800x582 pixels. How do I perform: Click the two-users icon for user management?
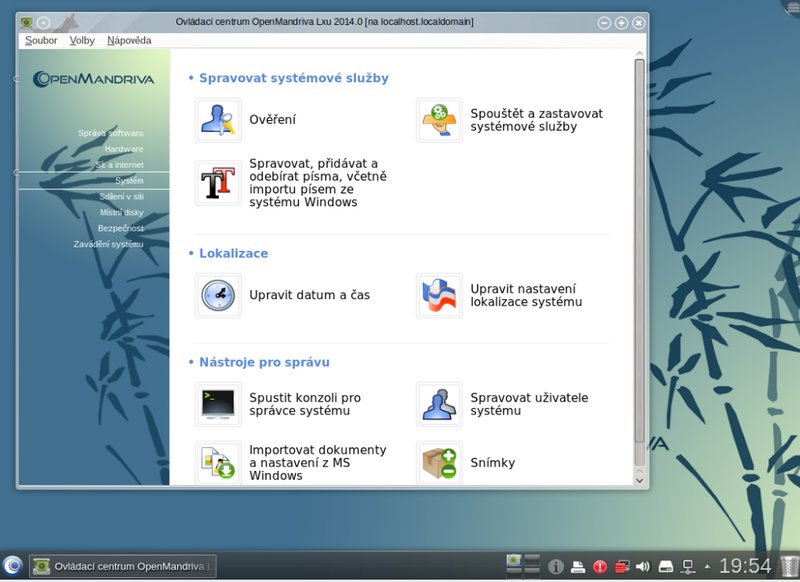pyautogui.click(x=439, y=404)
